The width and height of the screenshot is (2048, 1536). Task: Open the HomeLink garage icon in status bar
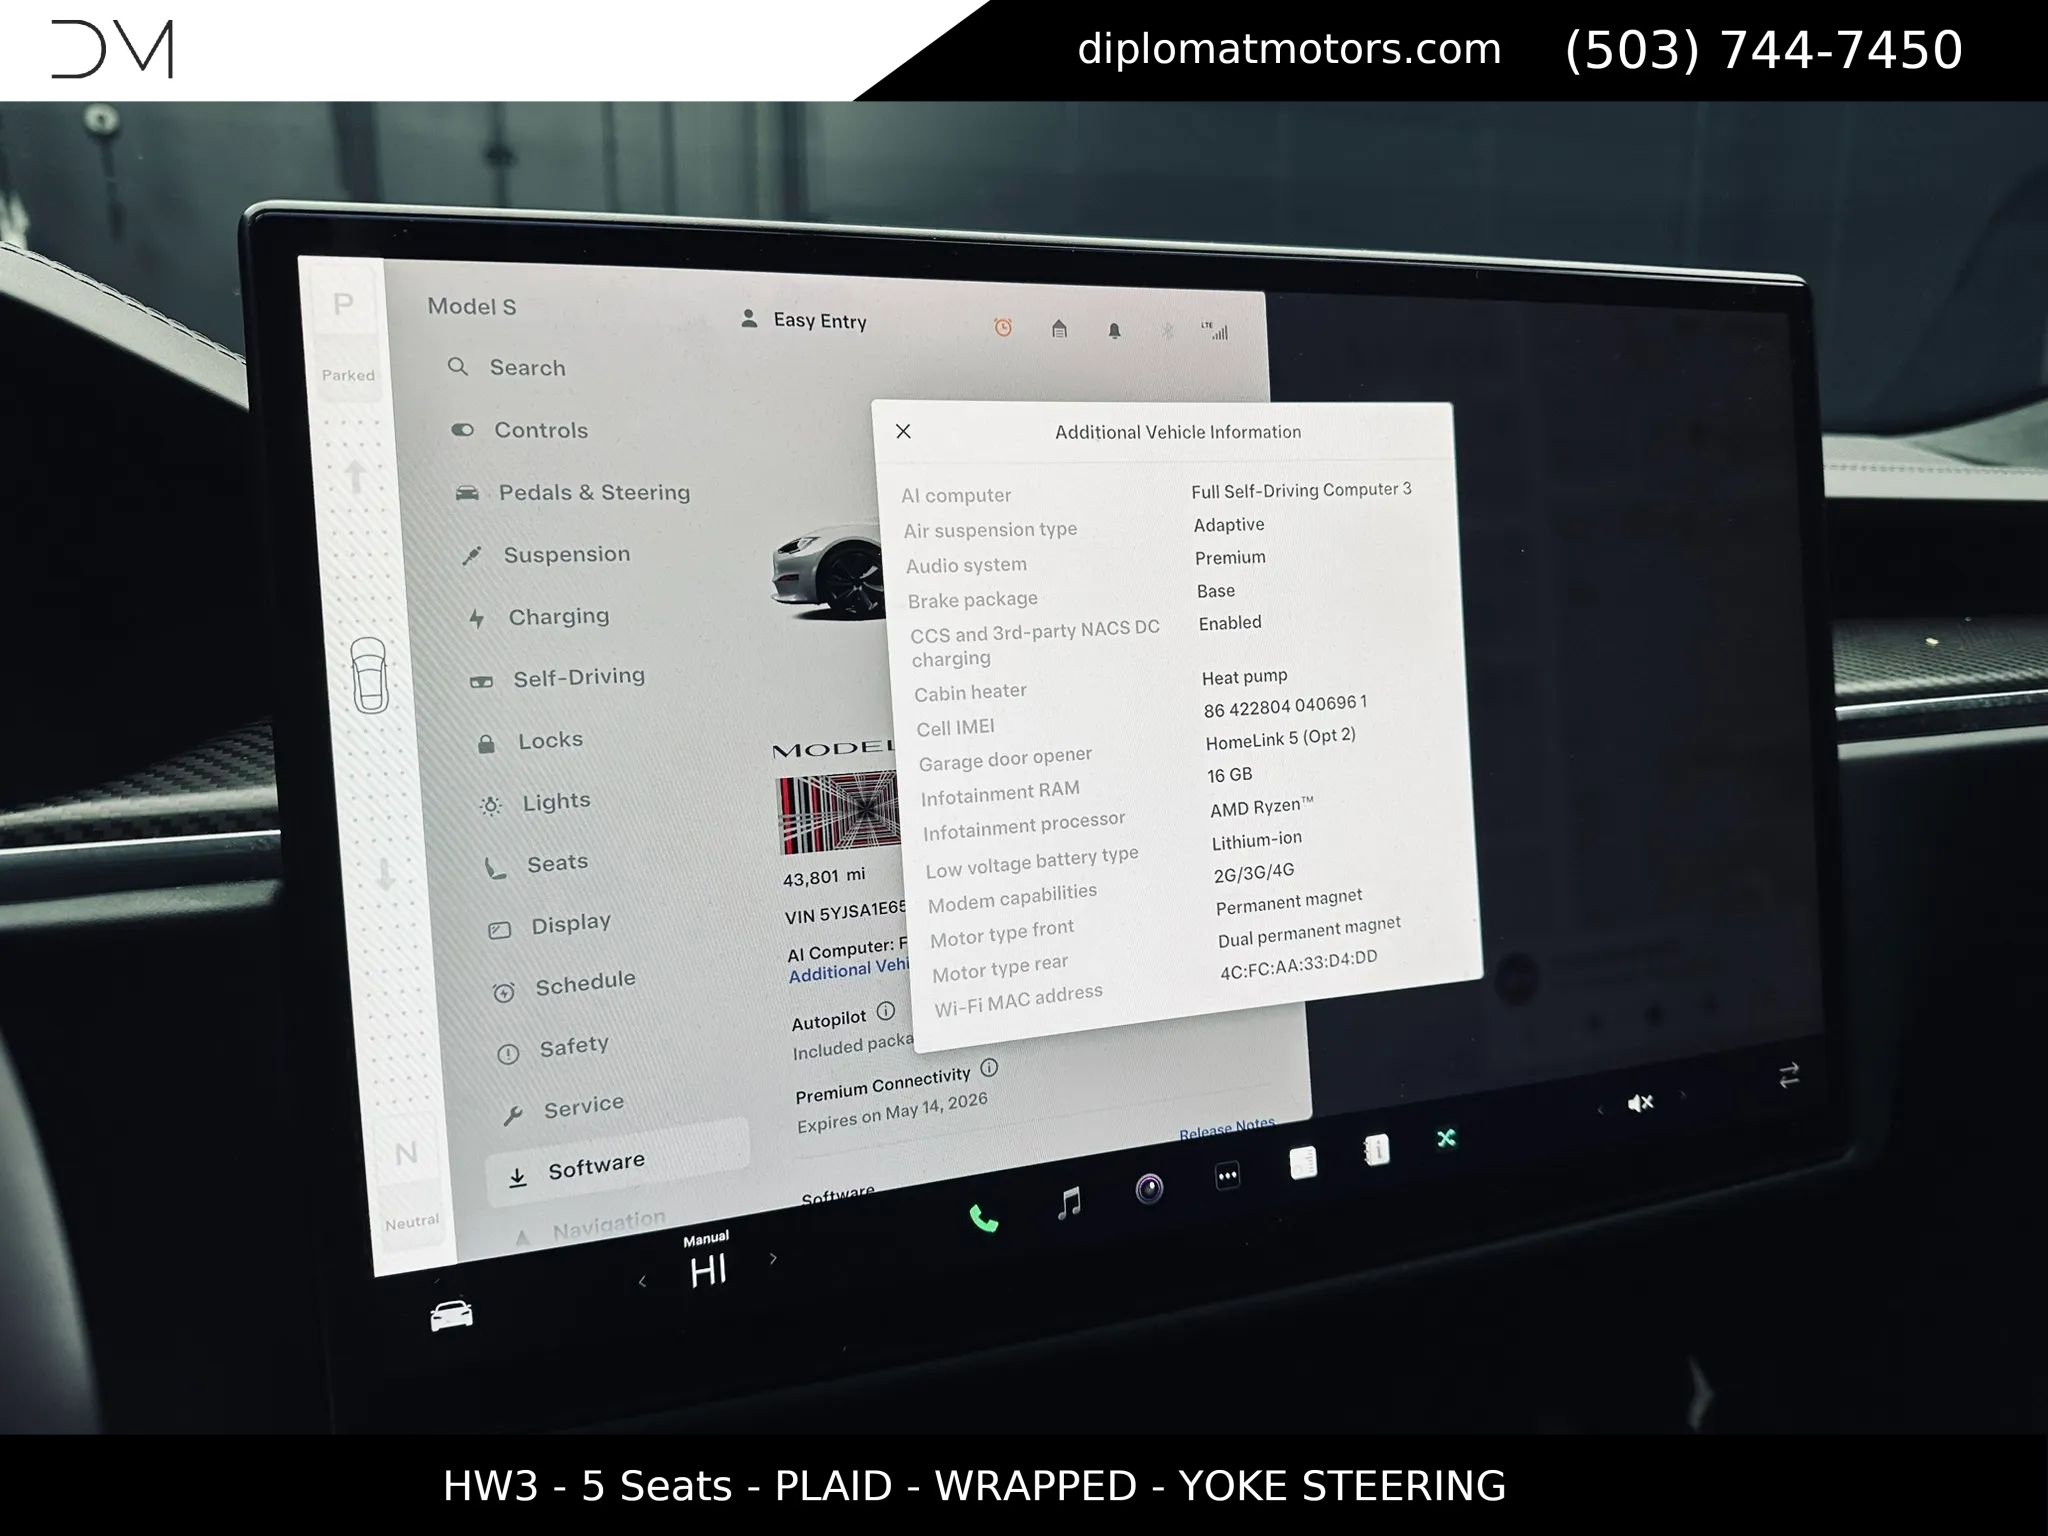(1059, 328)
